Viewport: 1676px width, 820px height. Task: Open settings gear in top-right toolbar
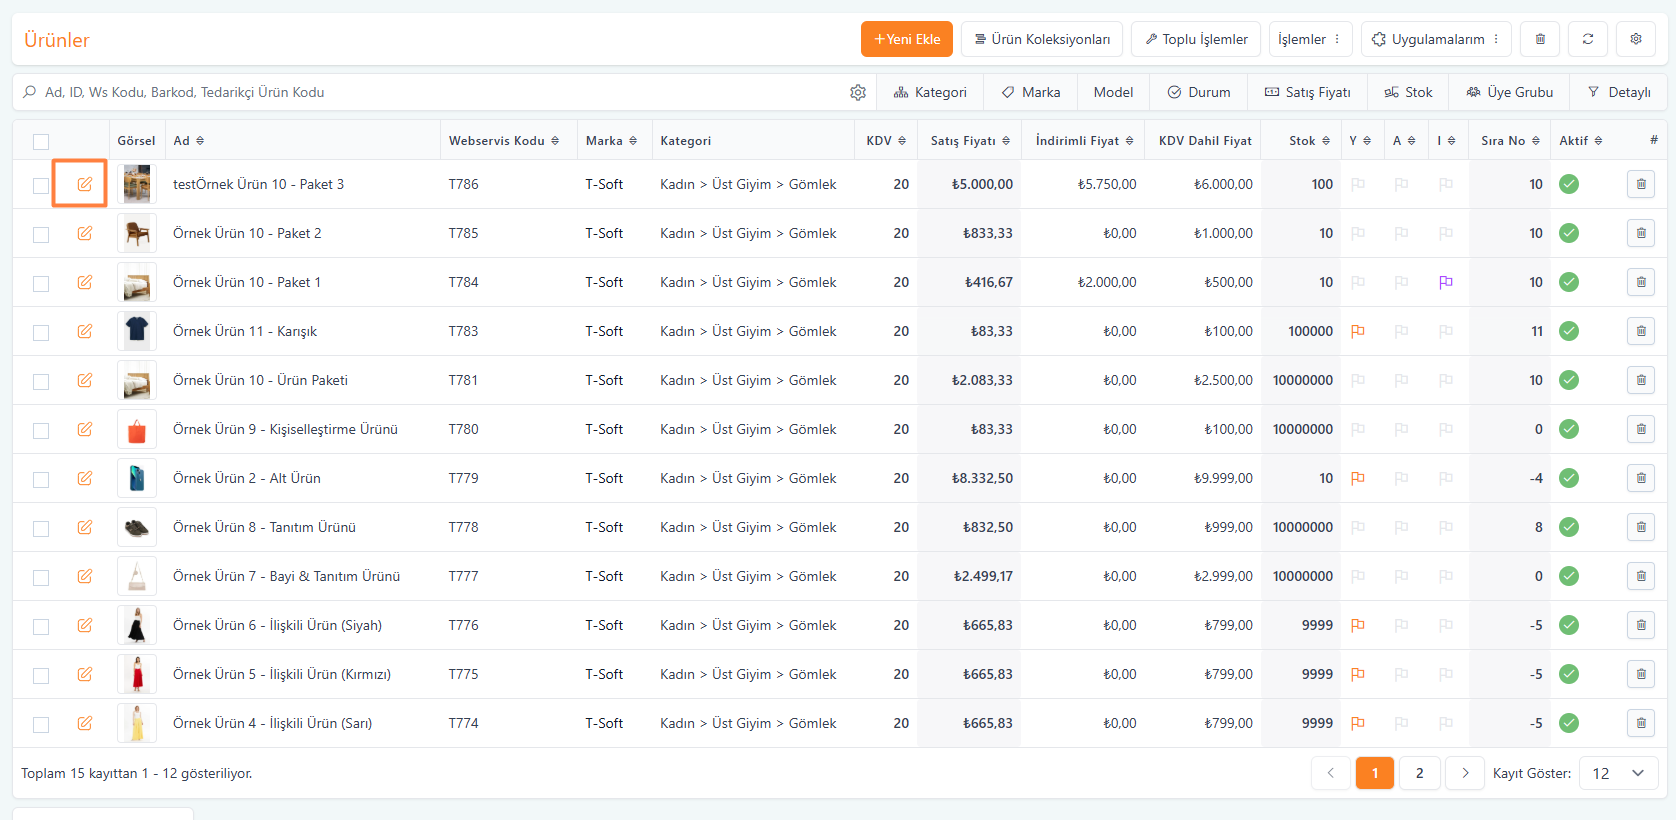pos(1635,39)
